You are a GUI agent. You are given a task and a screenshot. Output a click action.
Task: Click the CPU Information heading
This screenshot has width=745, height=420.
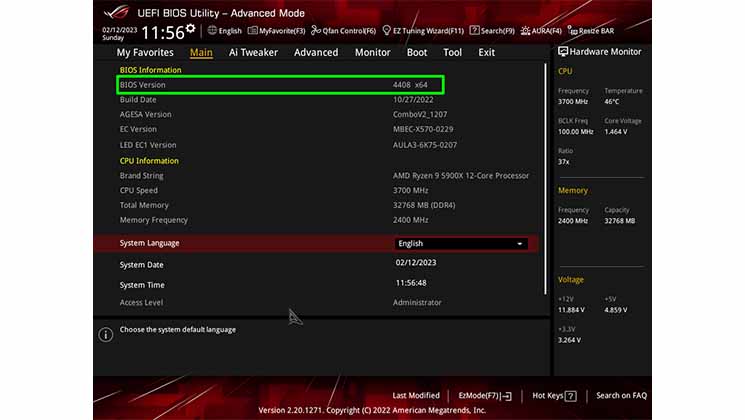point(149,161)
